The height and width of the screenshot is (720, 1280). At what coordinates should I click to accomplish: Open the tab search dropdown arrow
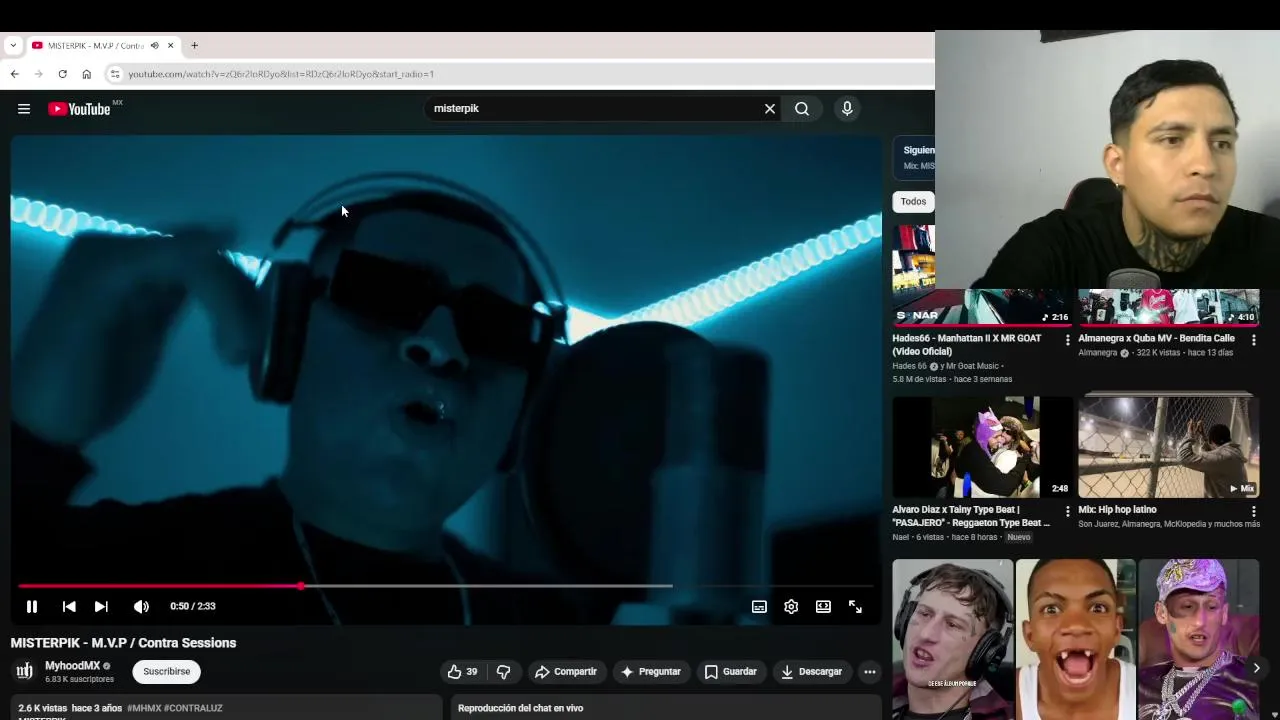click(13, 45)
